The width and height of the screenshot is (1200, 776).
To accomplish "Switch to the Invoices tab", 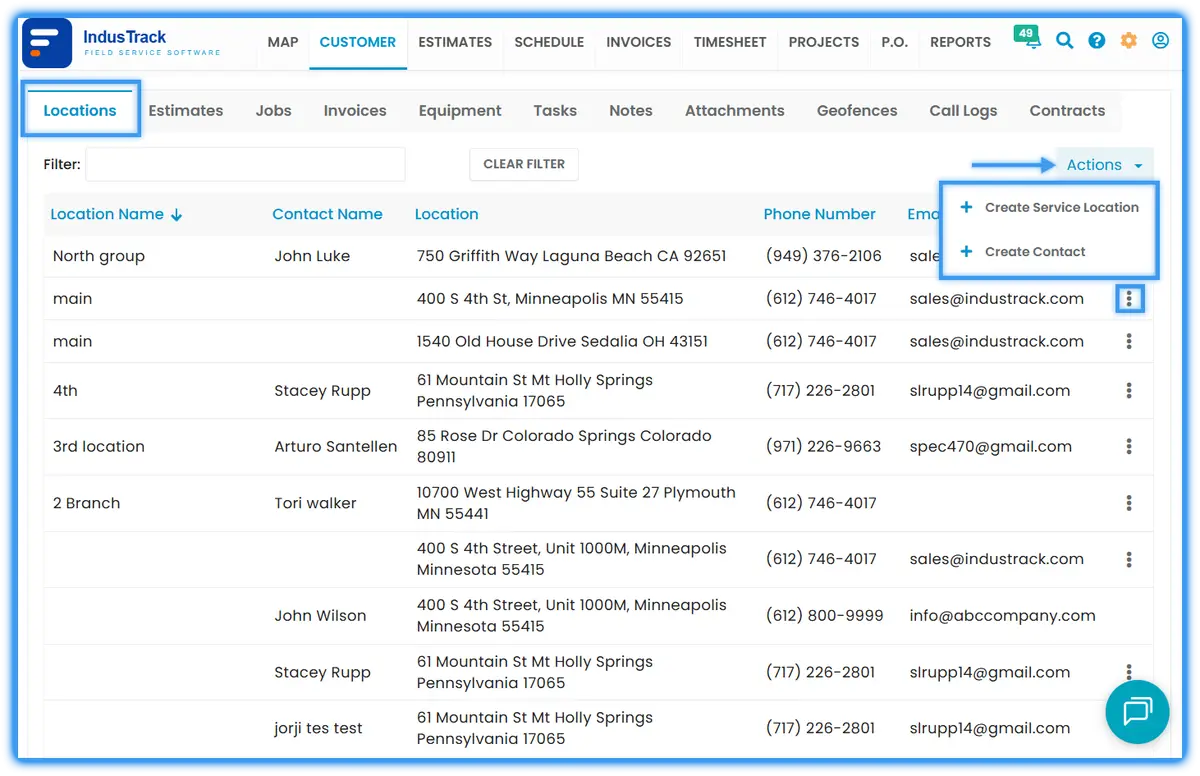I will [355, 111].
